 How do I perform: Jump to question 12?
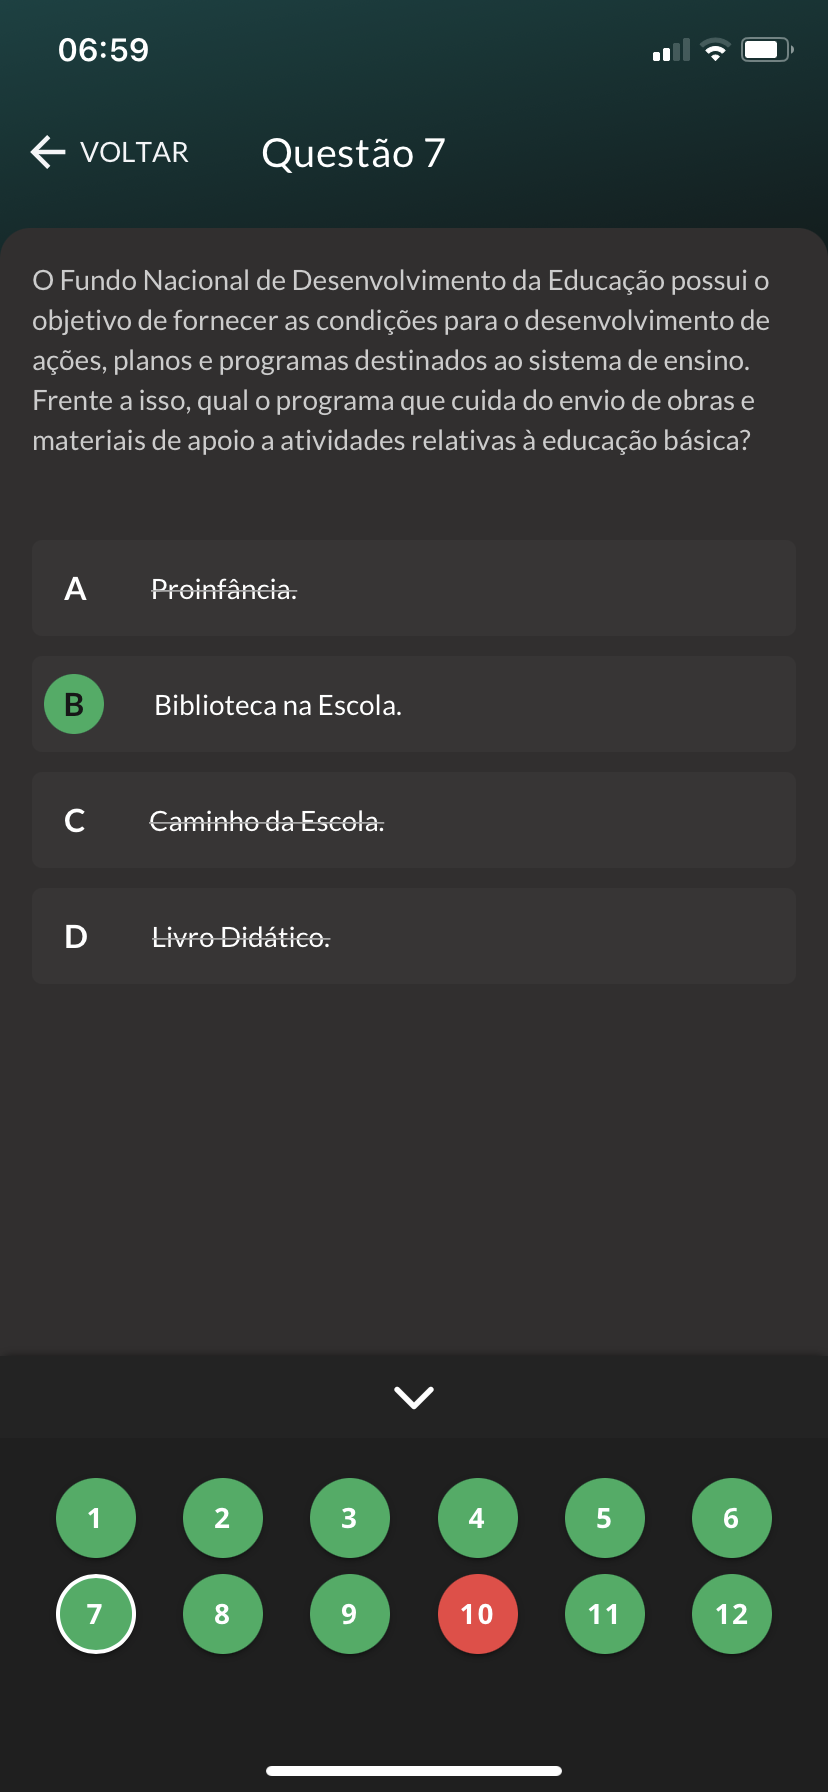pos(731,1614)
